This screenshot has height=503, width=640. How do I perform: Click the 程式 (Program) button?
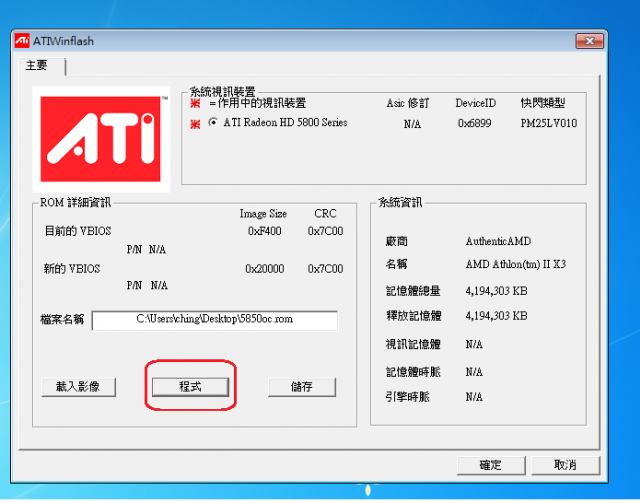[x=190, y=386]
